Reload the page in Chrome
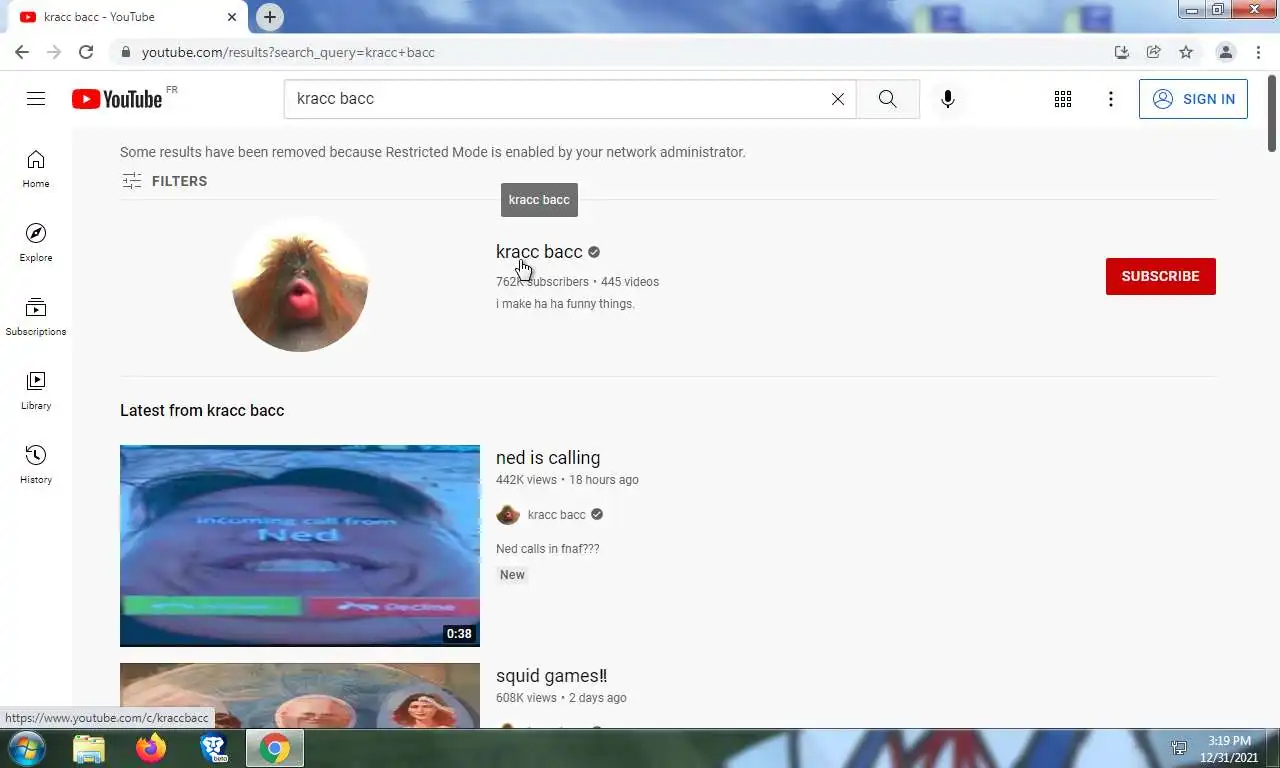This screenshot has height=768, width=1280. point(86,52)
